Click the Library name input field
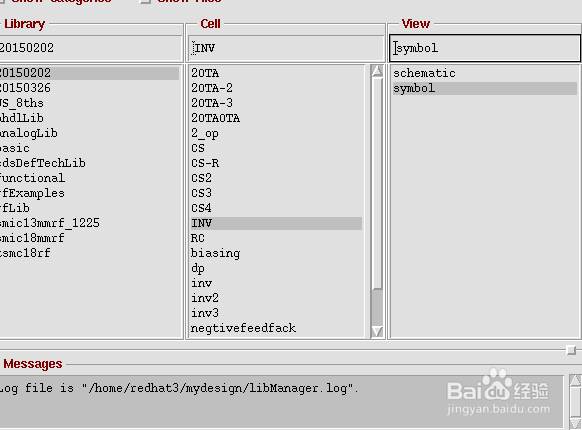The width and height of the screenshot is (582, 430). [91, 48]
